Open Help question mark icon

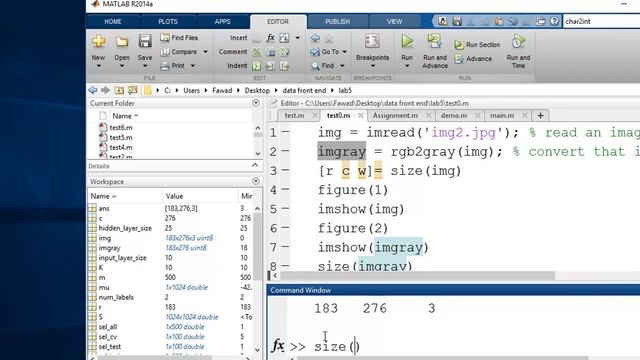(x=554, y=21)
